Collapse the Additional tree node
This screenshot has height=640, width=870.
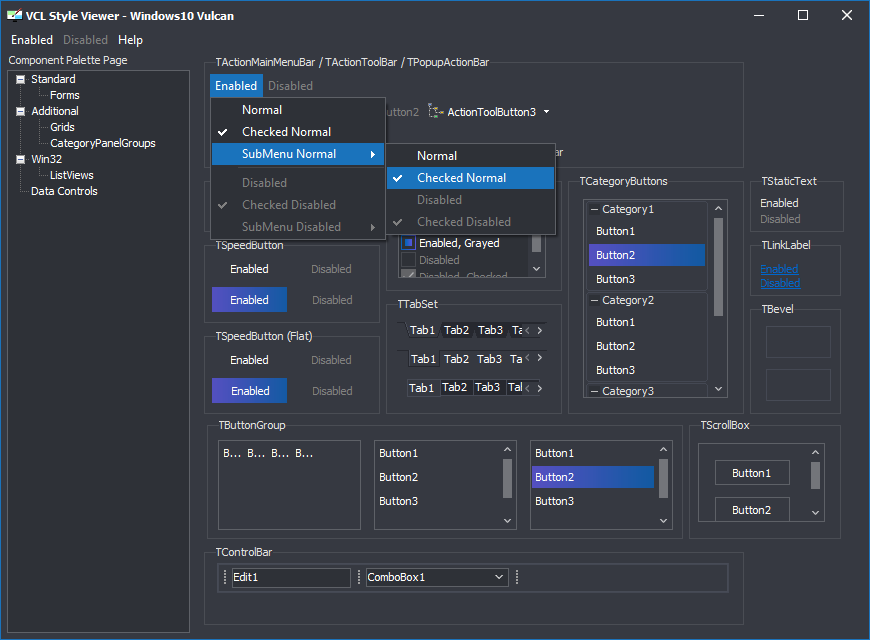coord(21,112)
